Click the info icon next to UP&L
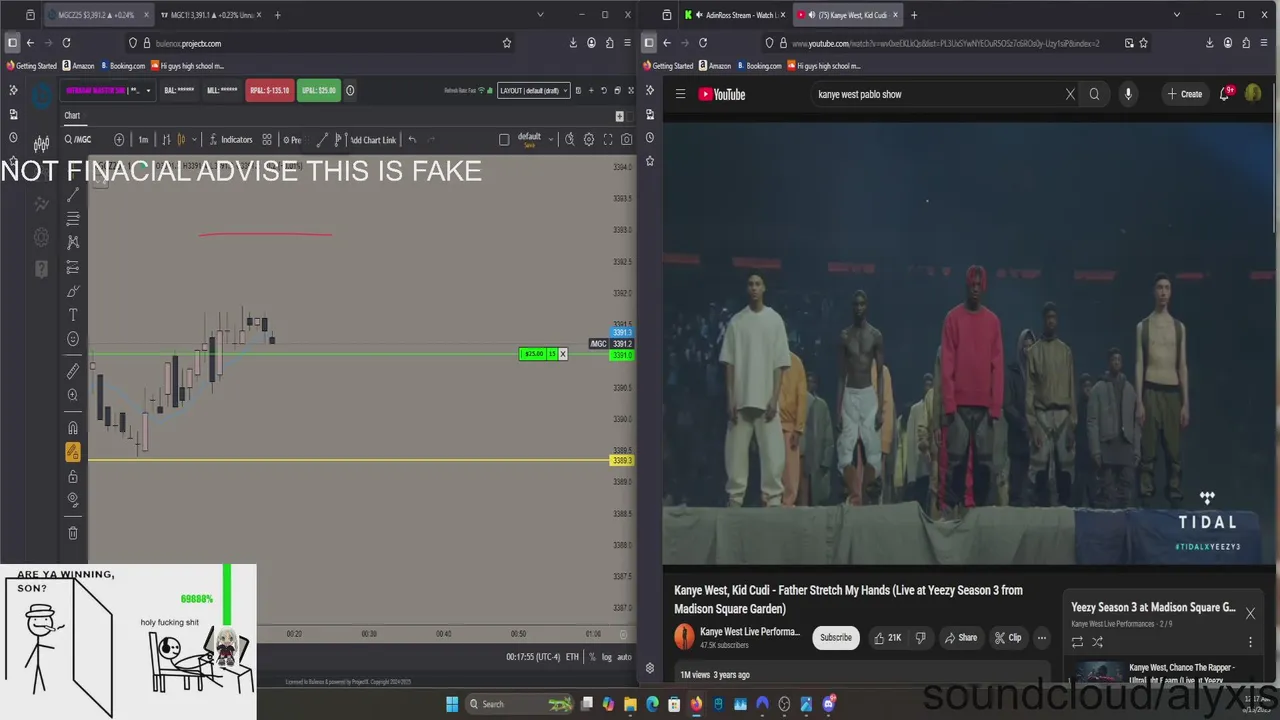The image size is (1280, 720). pos(350,90)
